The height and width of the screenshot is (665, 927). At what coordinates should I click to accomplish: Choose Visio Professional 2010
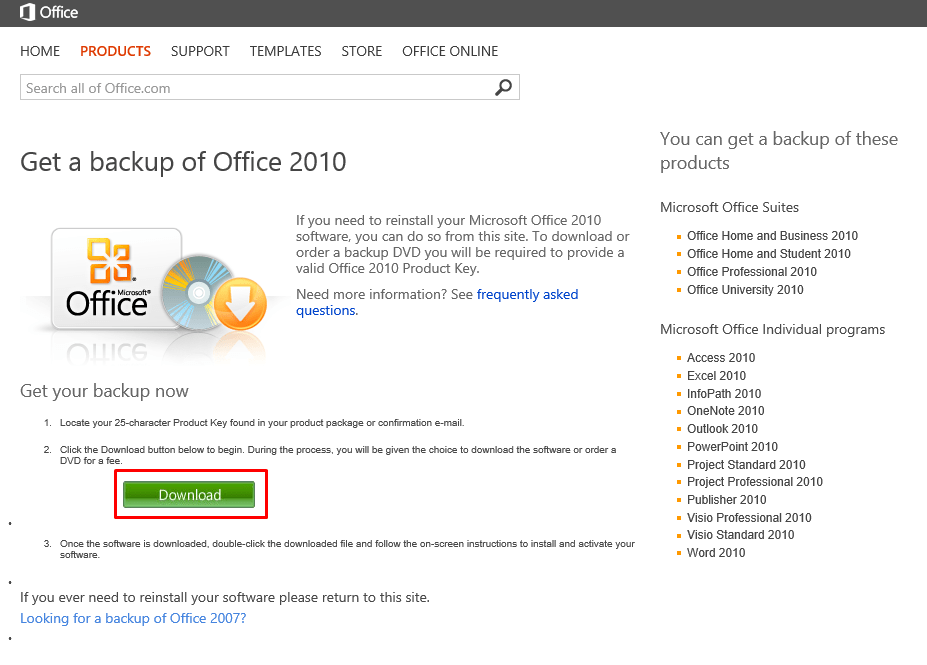(749, 518)
